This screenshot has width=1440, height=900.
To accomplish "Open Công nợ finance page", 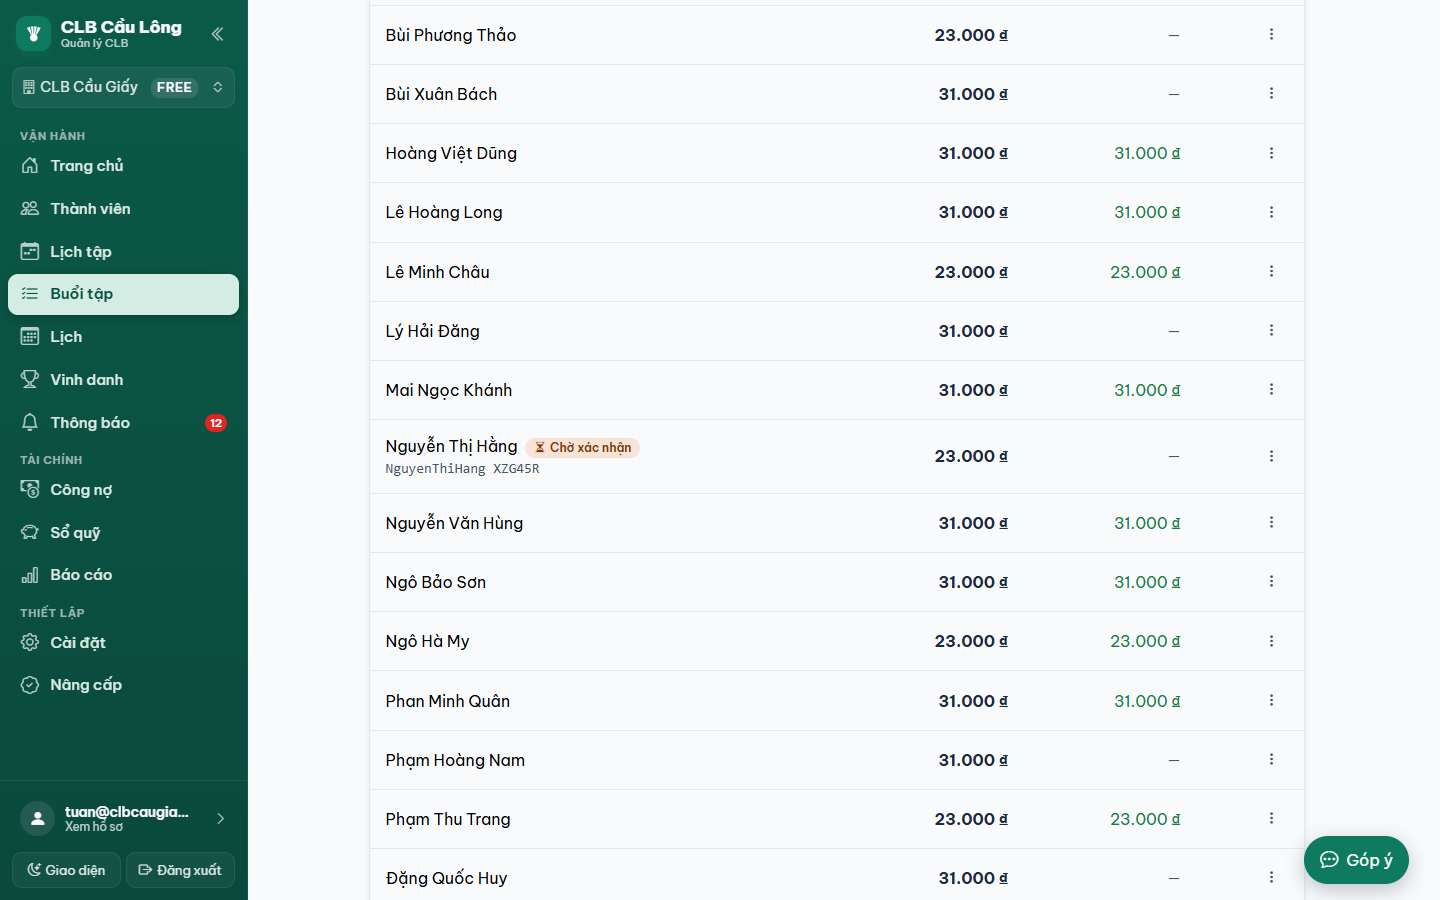I will 123,490.
